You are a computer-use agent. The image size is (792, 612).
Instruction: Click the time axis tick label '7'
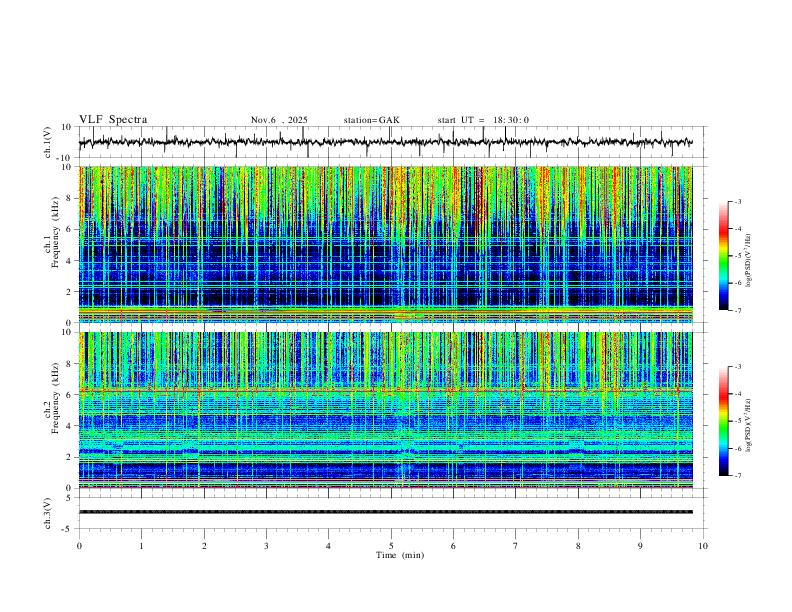(x=516, y=546)
